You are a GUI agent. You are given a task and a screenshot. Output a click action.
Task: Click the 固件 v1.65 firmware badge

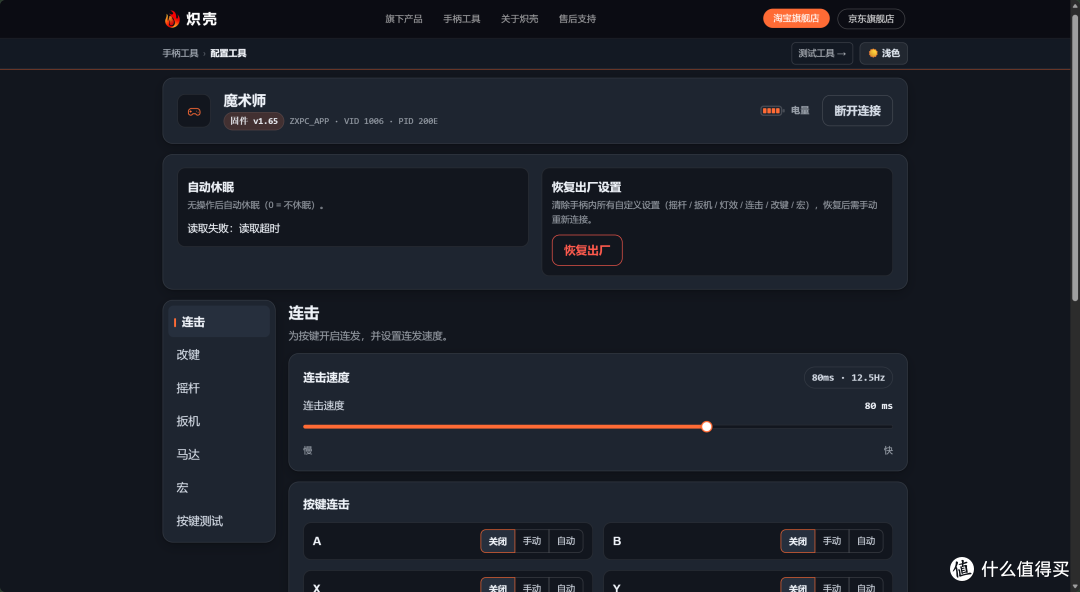tap(253, 121)
